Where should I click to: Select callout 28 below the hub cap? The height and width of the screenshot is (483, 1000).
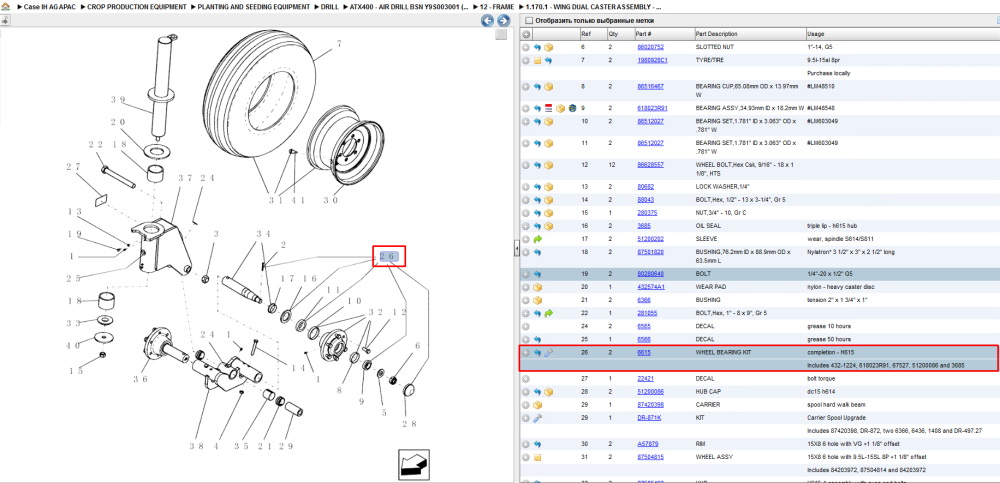(x=409, y=423)
